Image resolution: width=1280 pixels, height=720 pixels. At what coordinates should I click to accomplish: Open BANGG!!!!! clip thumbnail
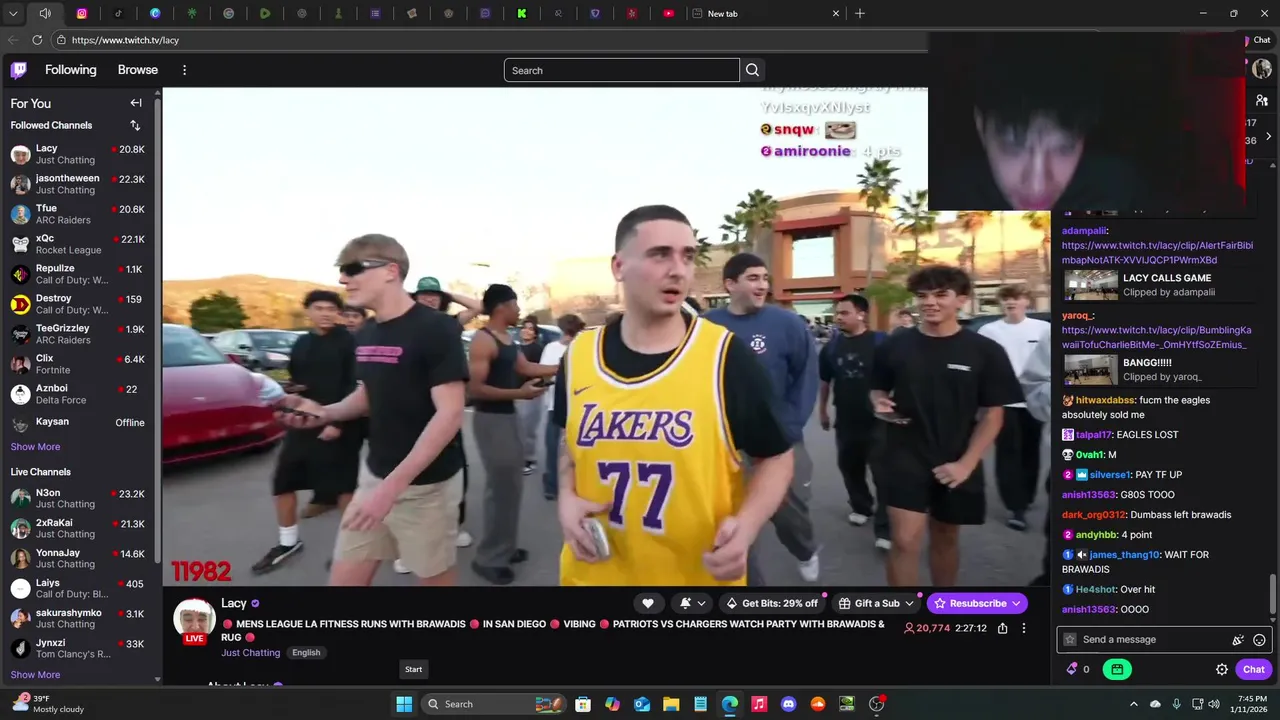point(1091,370)
